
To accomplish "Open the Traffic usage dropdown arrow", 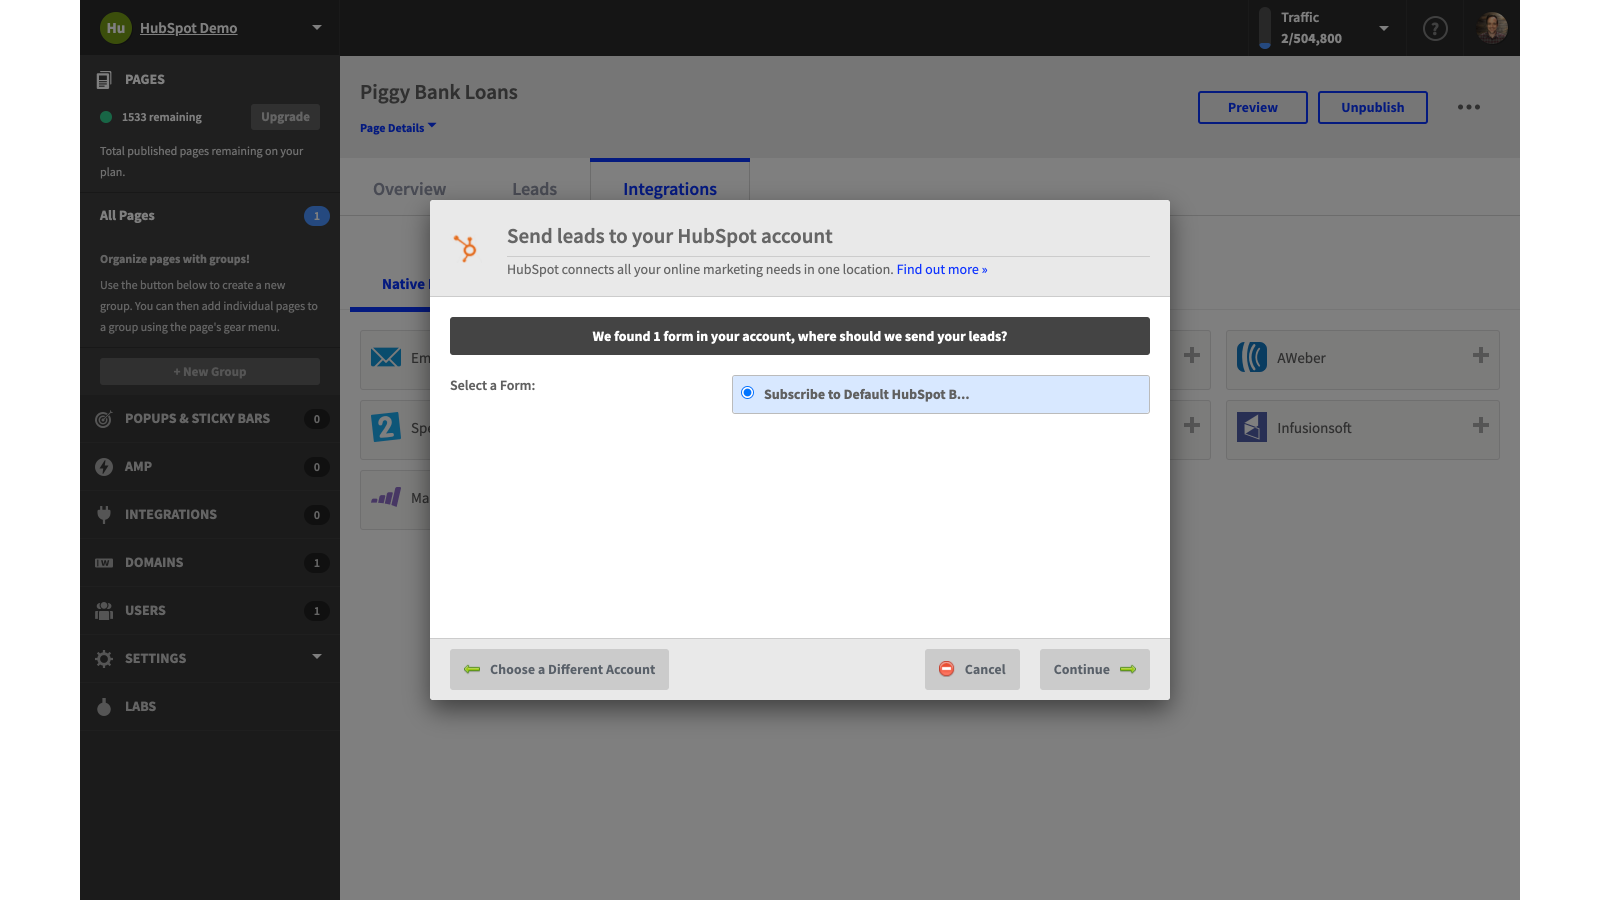I will 1384,28.
